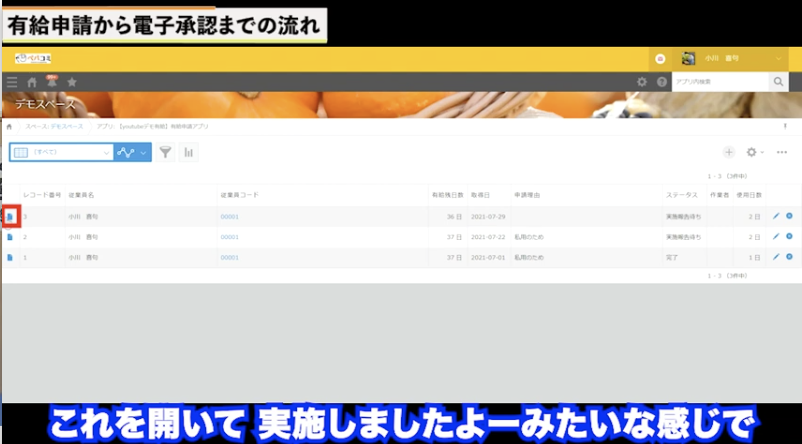Click employee code 00001 link in first row
Screen dimensions: 802x444
point(230,216)
